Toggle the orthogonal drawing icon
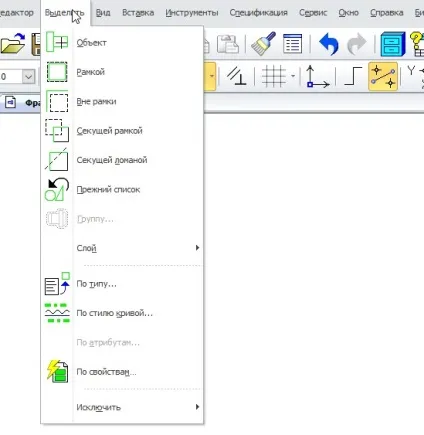The image size is (424, 435). point(353,76)
